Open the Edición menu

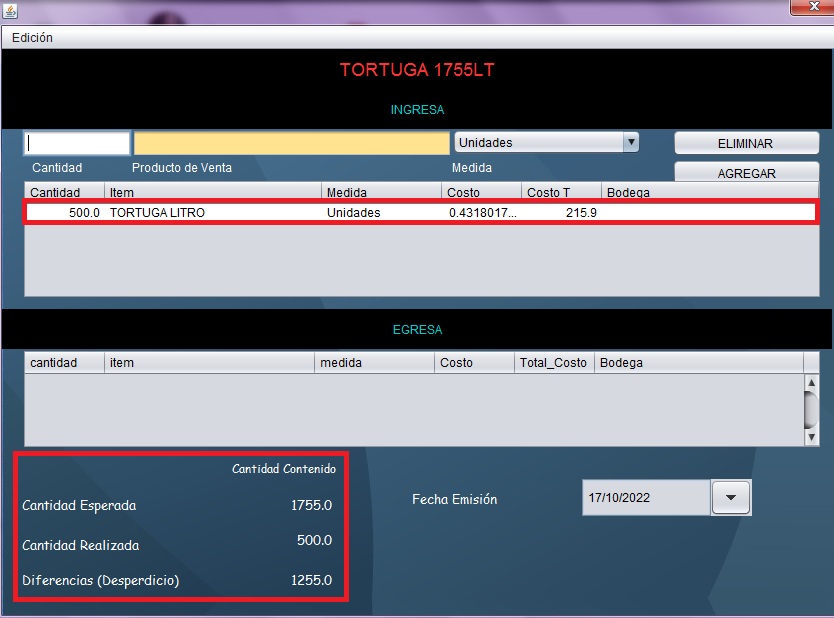pos(32,37)
